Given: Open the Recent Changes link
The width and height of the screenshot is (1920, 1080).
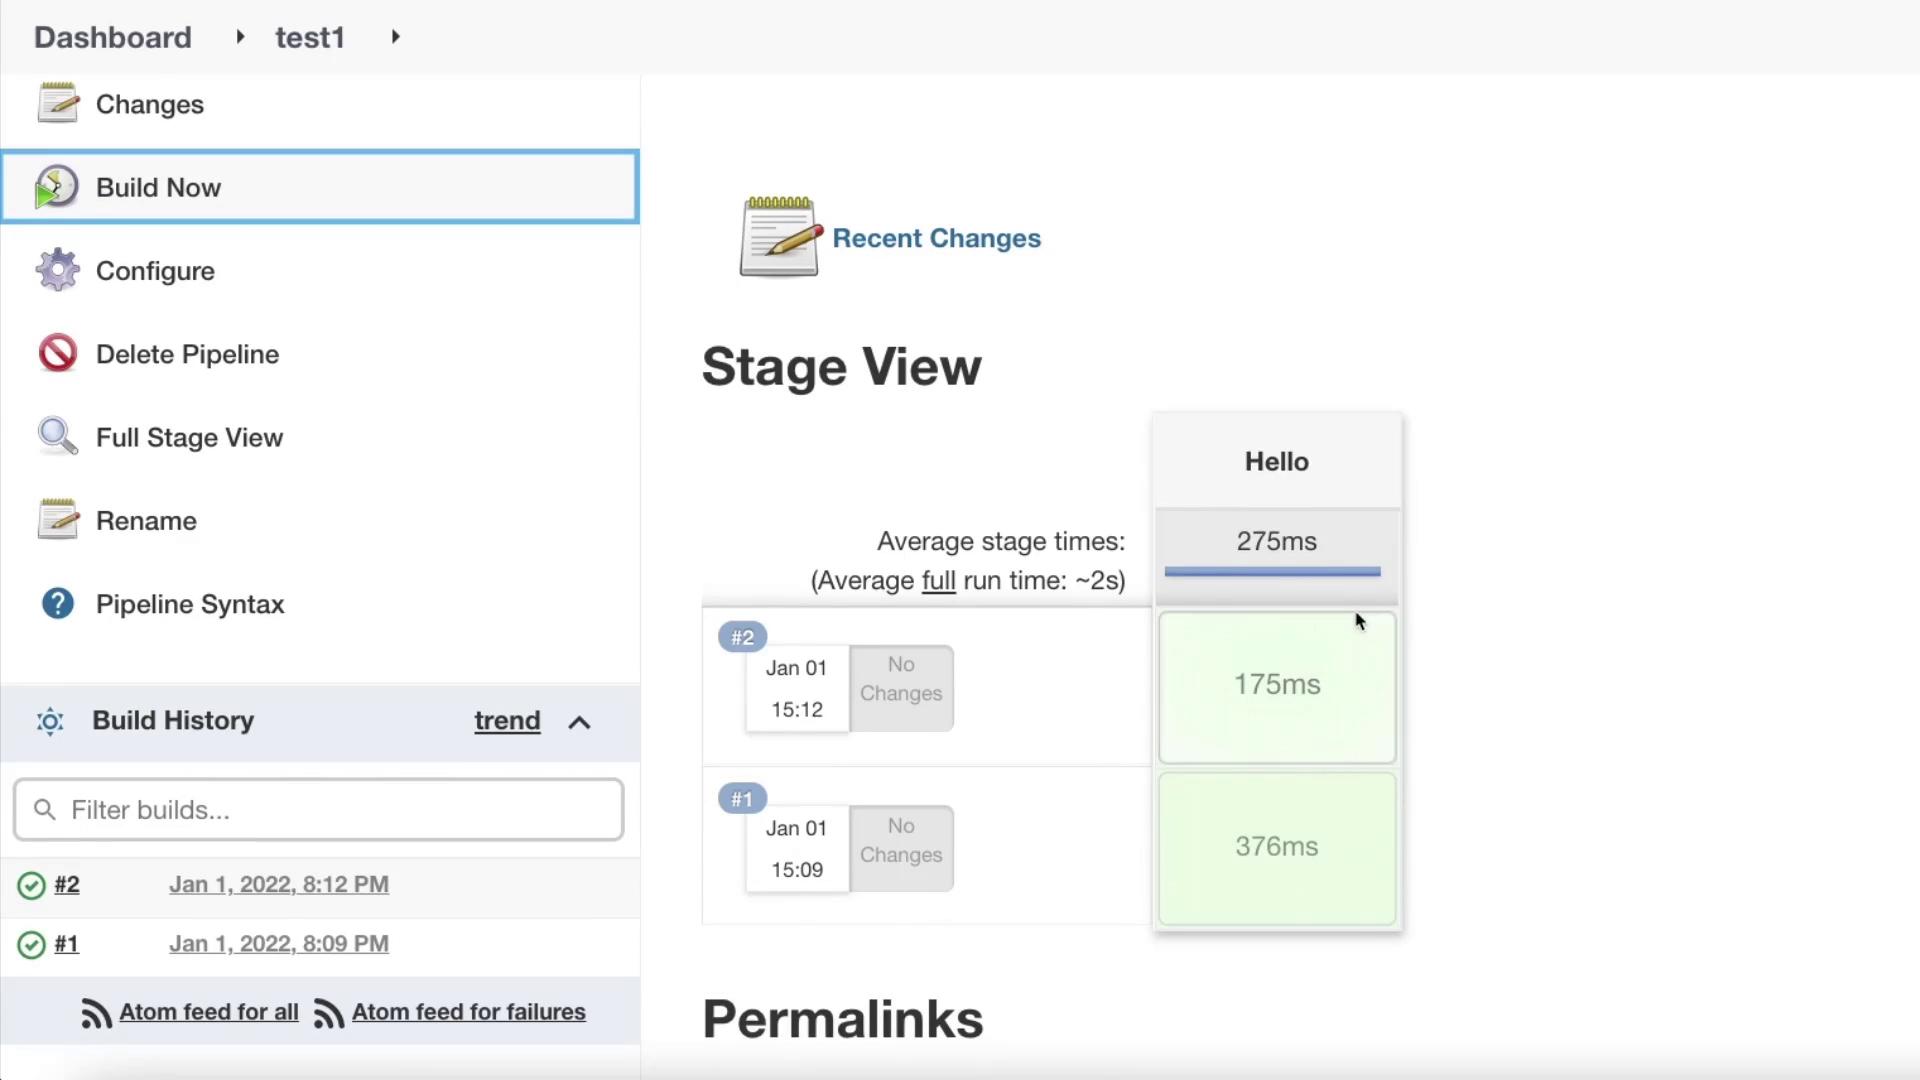Looking at the screenshot, I should tap(936, 238).
